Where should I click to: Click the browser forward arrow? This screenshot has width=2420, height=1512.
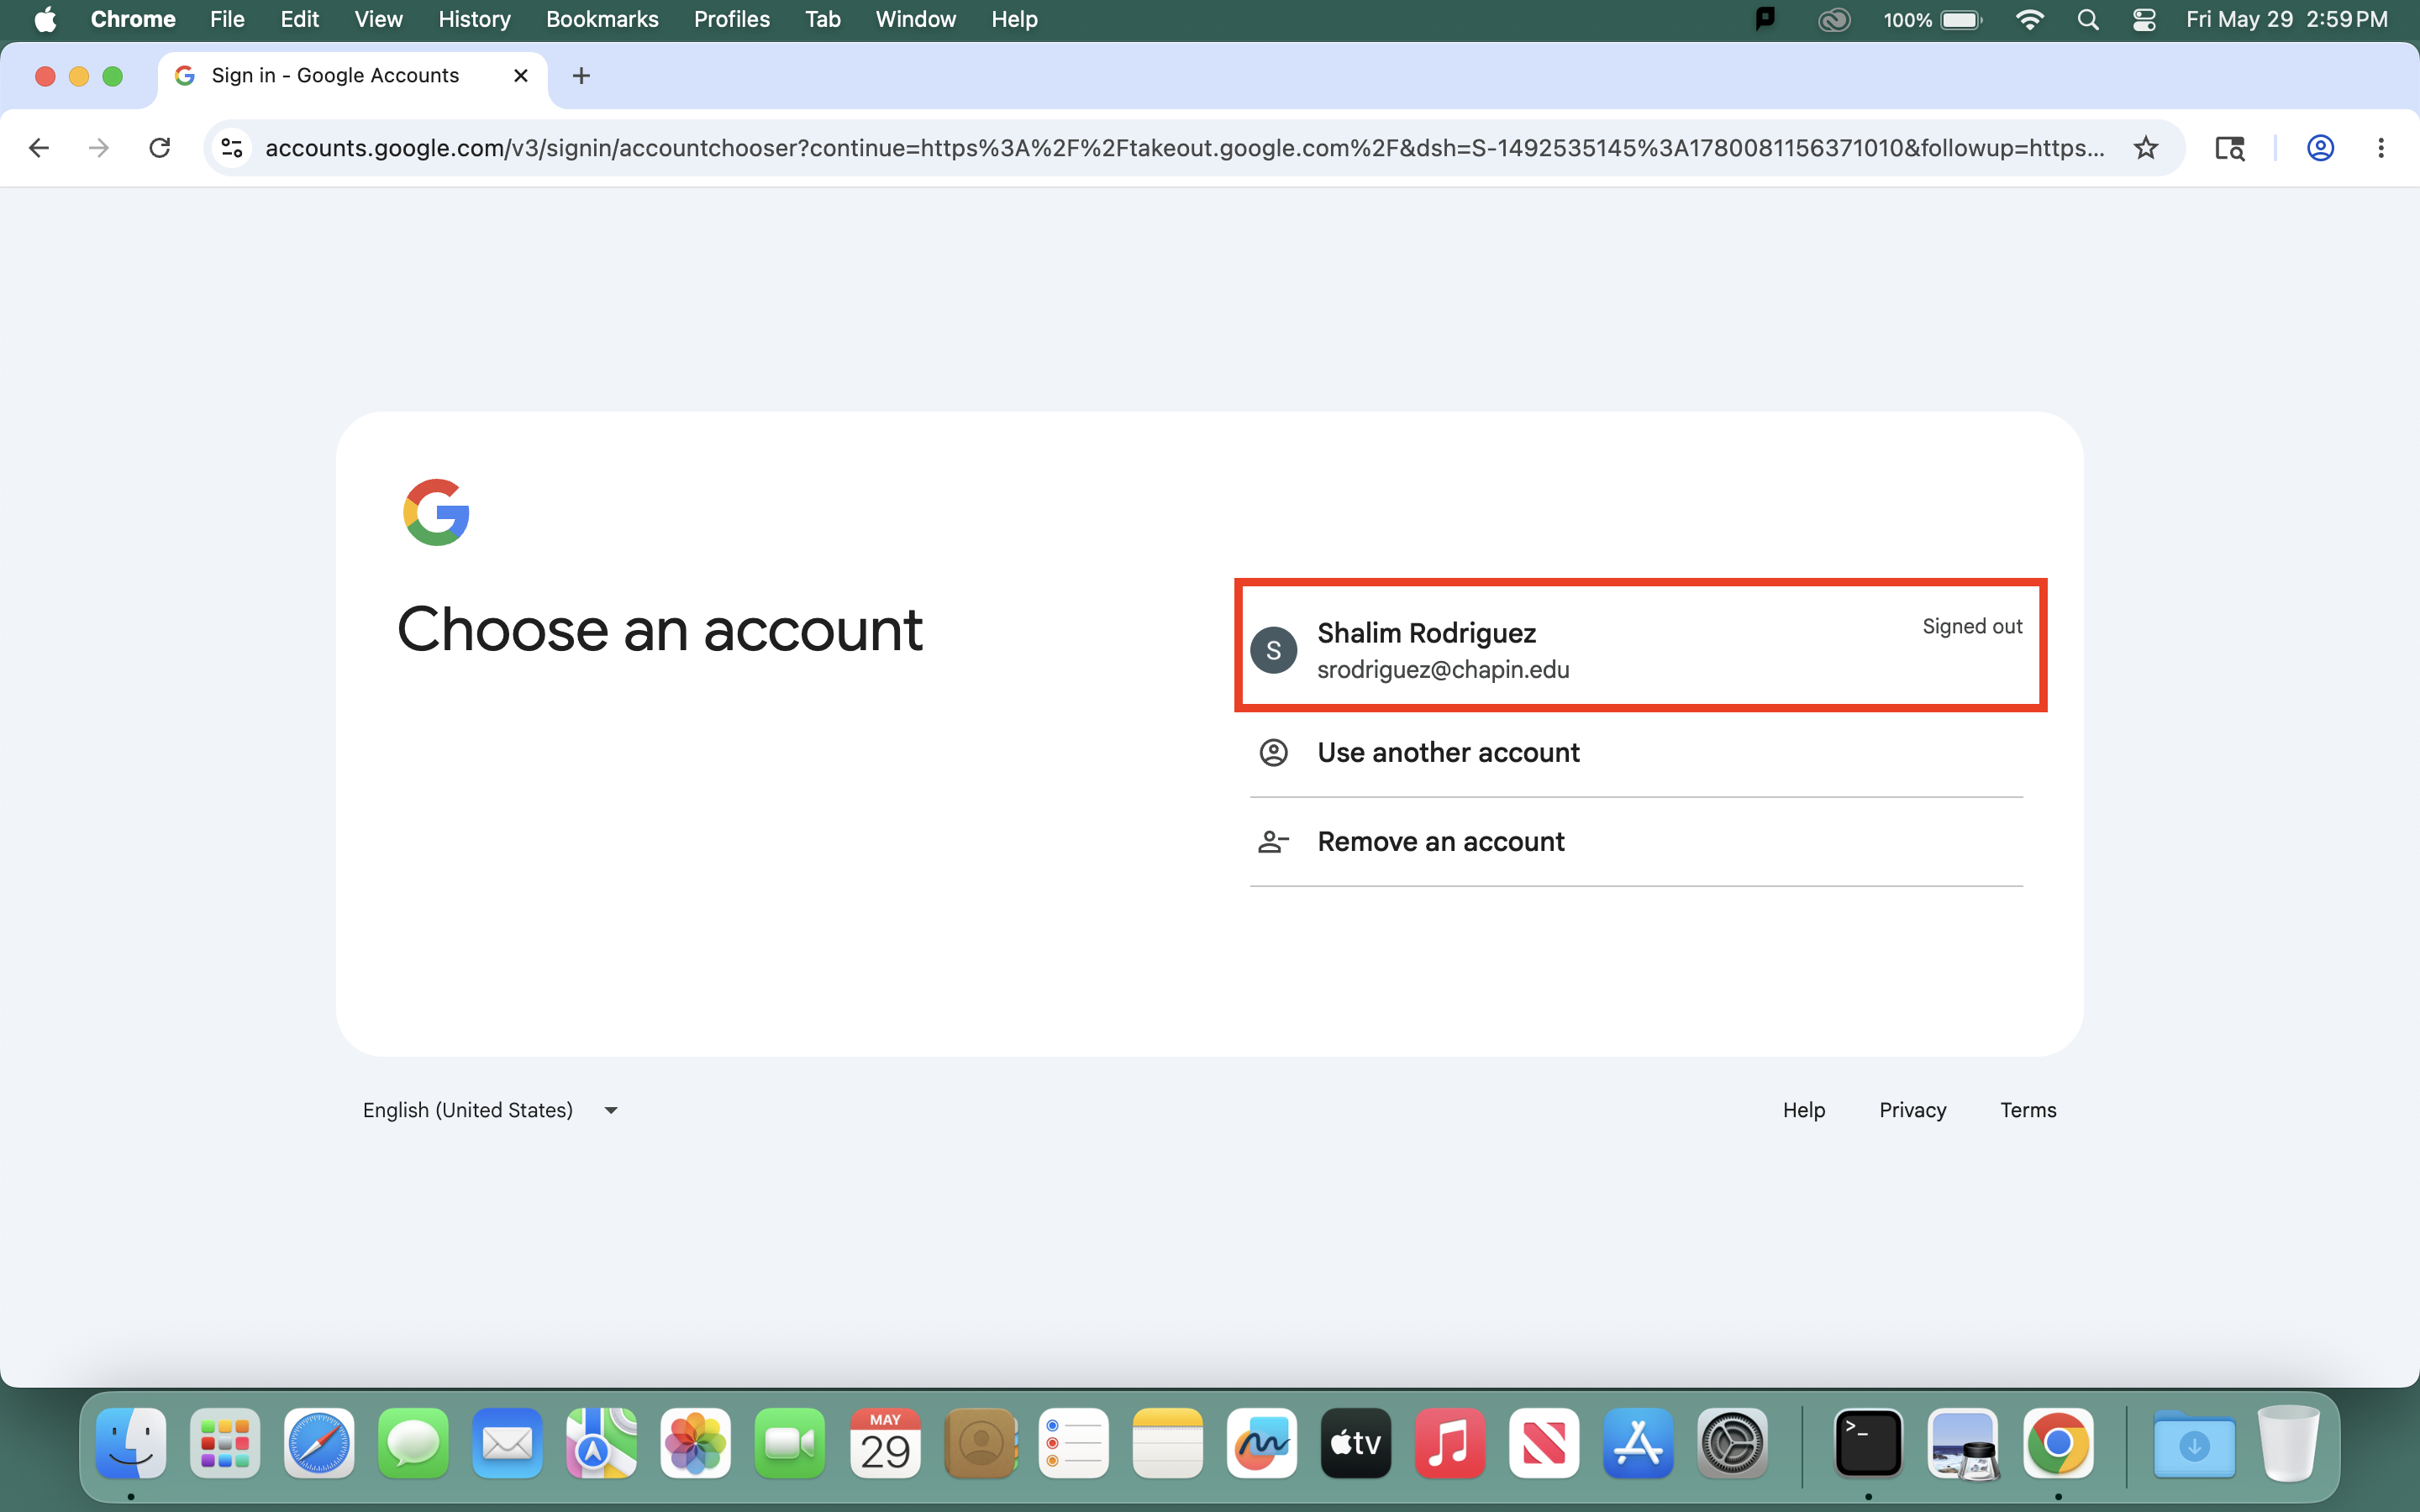click(x=98, y=148)
